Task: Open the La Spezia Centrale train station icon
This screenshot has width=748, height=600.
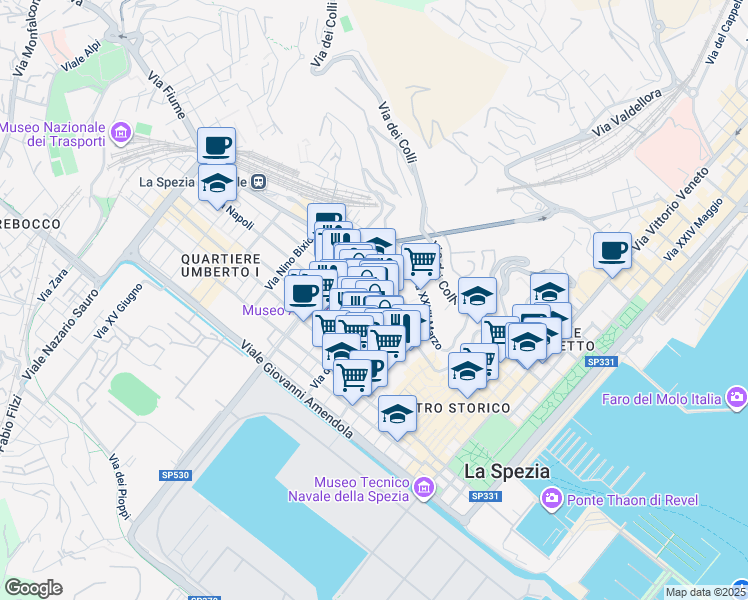Action: point(259,182)
